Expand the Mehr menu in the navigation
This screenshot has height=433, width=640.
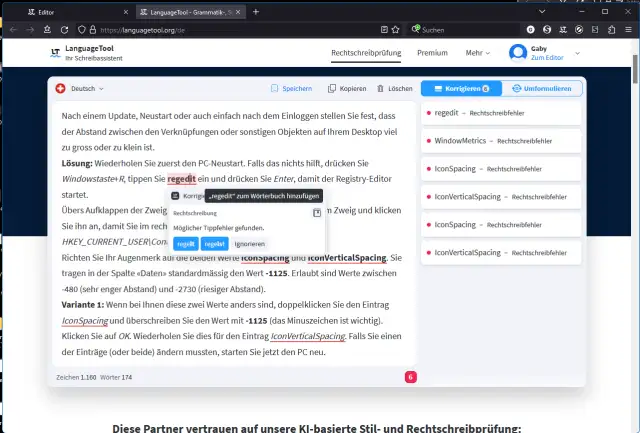pos(478,53)
